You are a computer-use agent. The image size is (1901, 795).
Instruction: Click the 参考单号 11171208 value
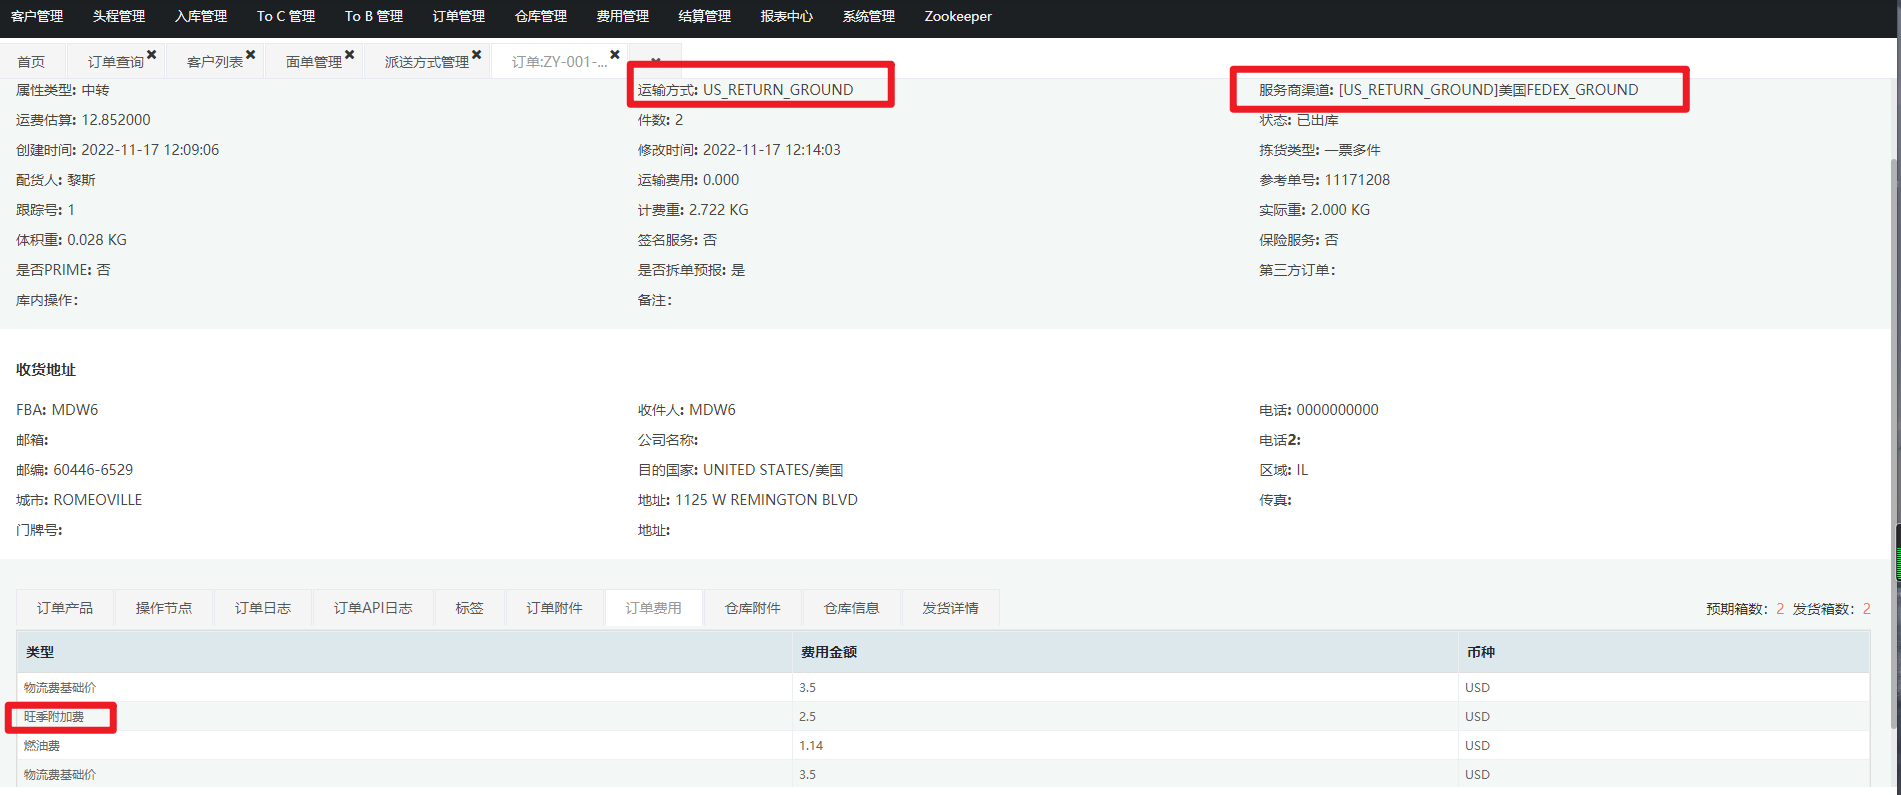click(x=1357, y=180)
